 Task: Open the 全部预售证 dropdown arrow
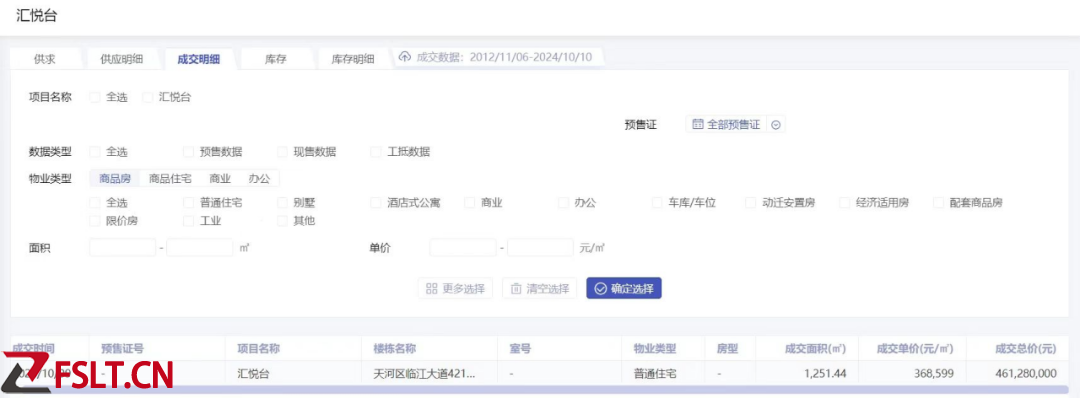(x=776, y=125)
